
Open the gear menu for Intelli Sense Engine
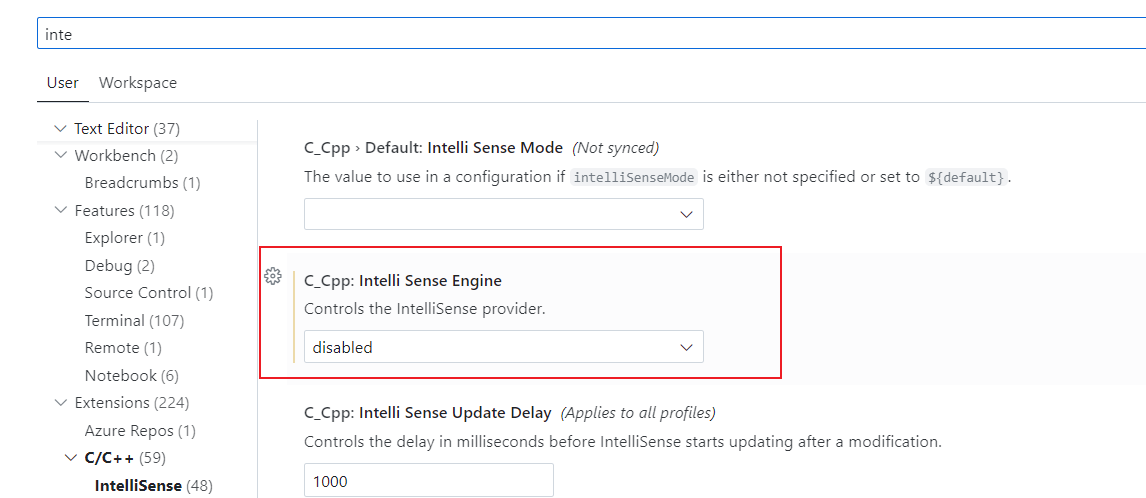point(273,276)
